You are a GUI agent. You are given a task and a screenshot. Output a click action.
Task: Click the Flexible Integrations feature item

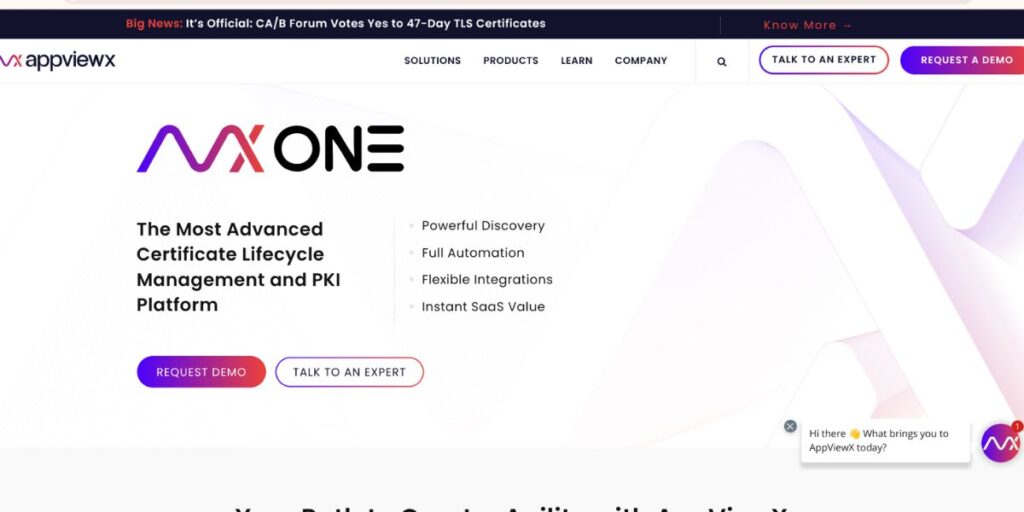(x=487, y=280)
